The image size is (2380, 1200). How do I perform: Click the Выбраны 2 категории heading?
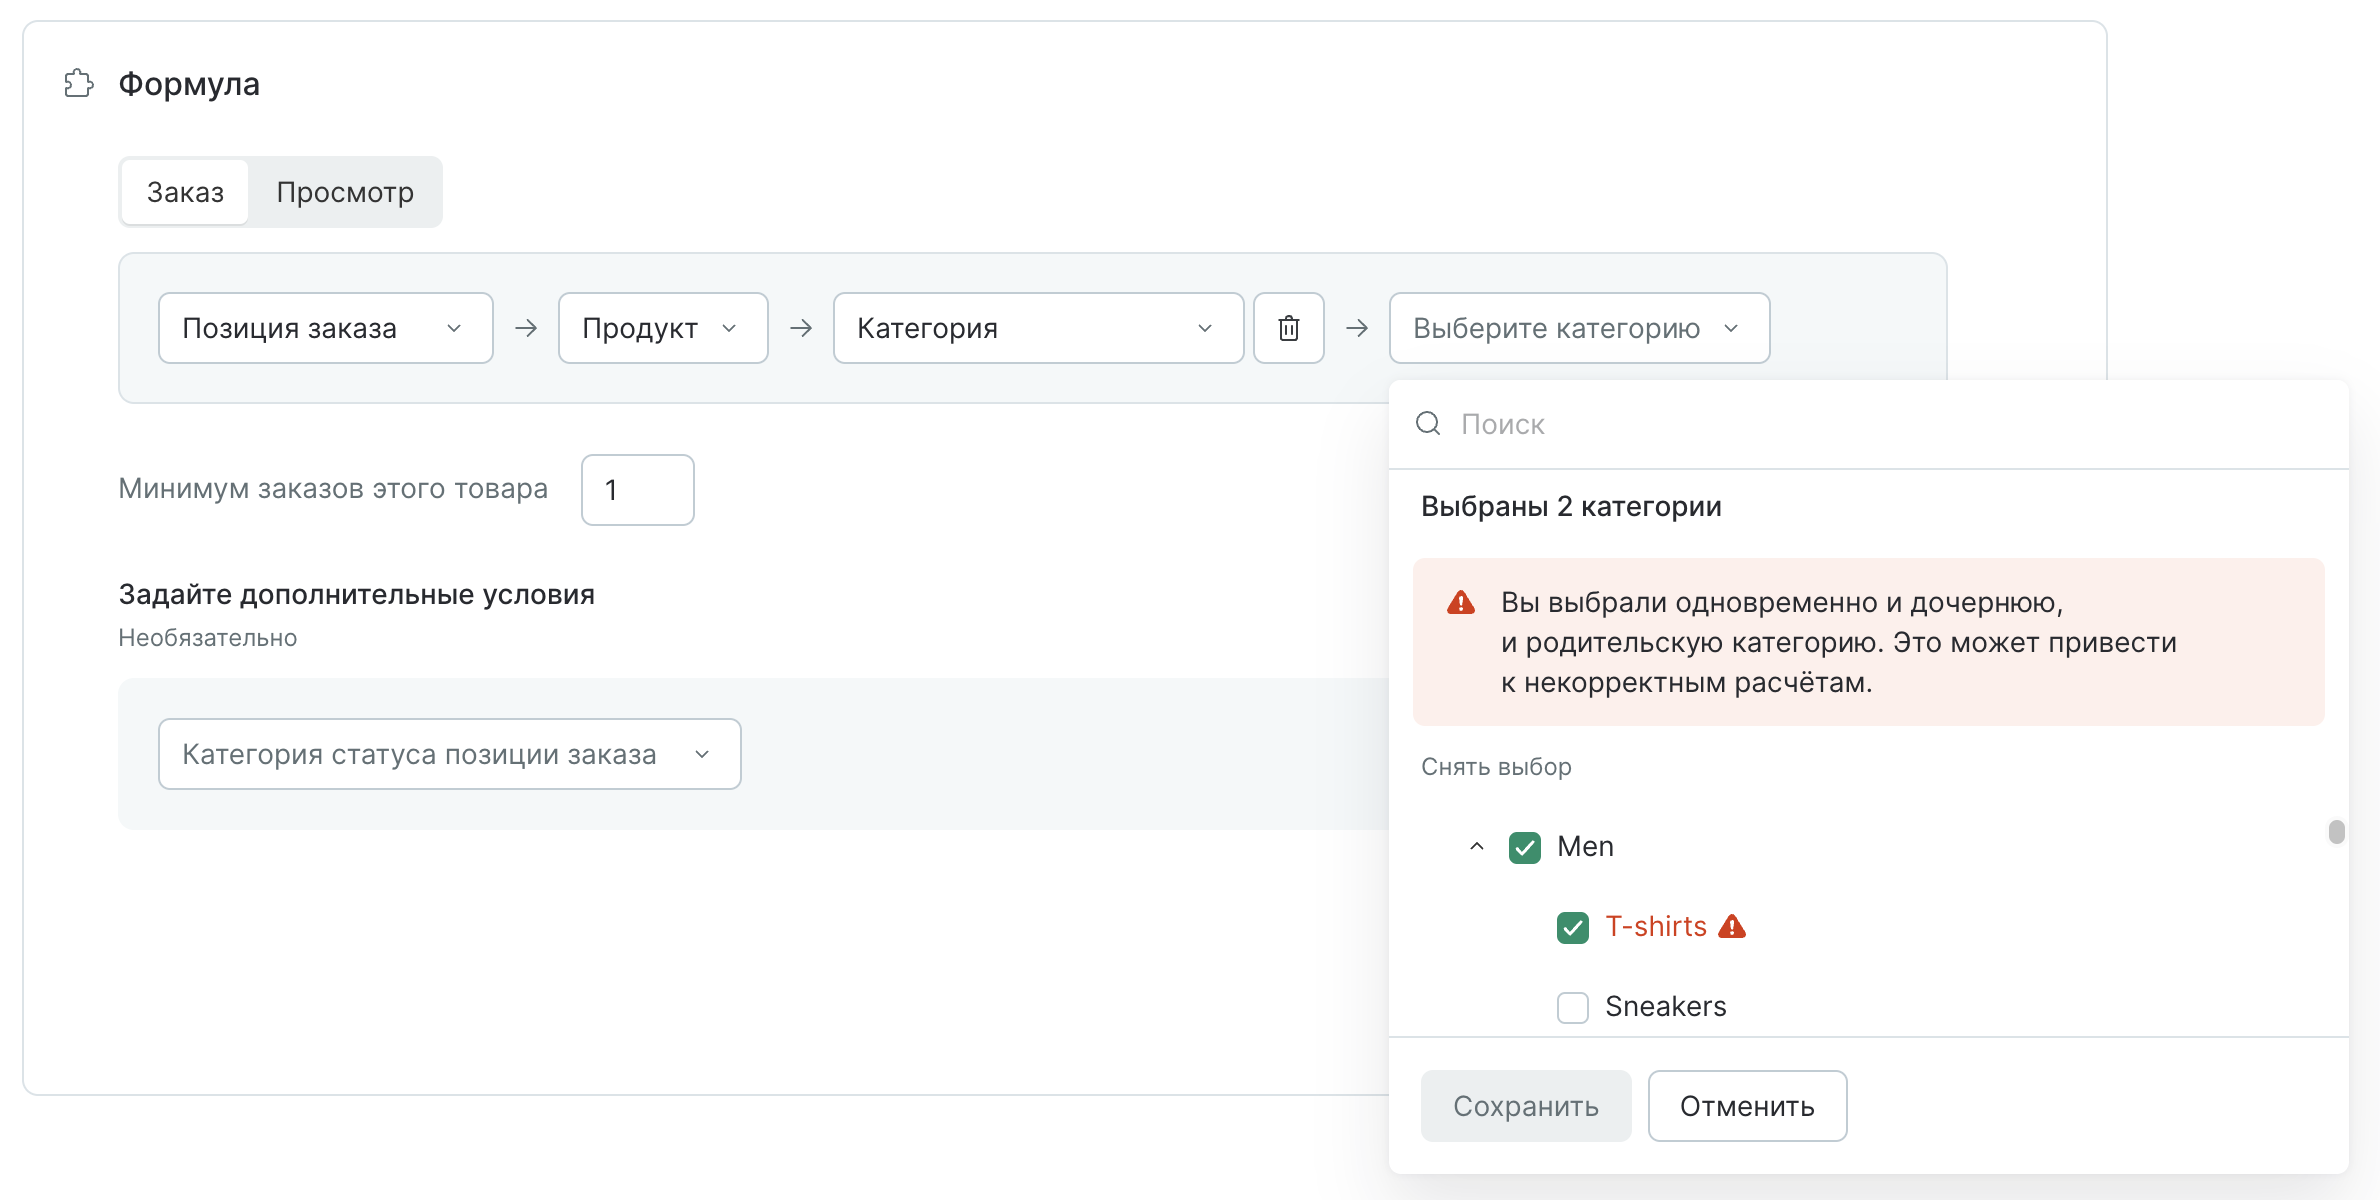(x=1571, y=507)
